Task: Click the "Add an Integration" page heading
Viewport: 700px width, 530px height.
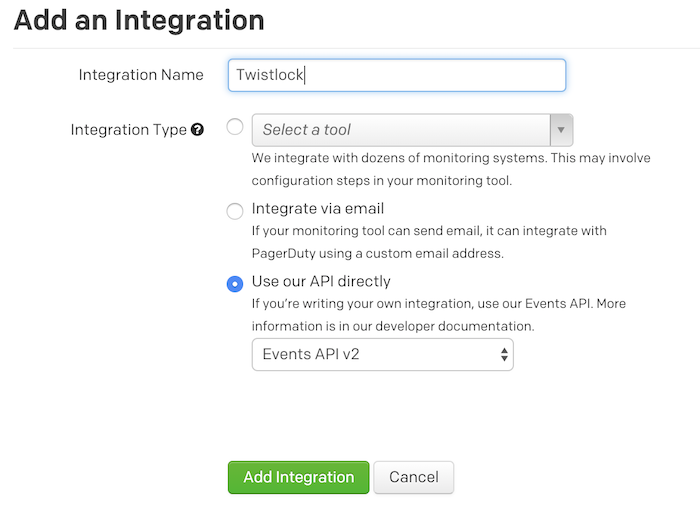Action: (140, 20)
